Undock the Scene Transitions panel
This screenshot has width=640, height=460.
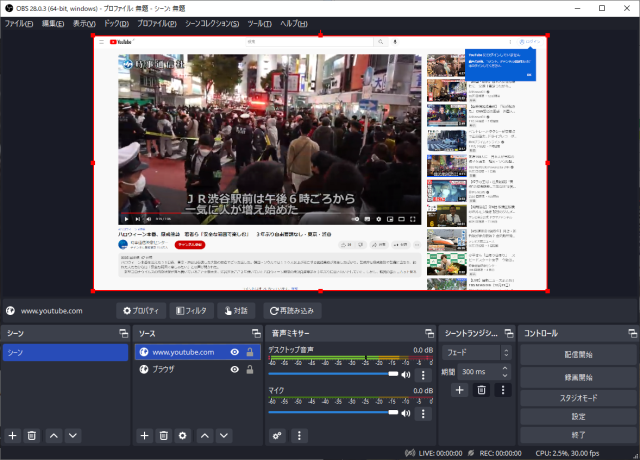[509, 333]
